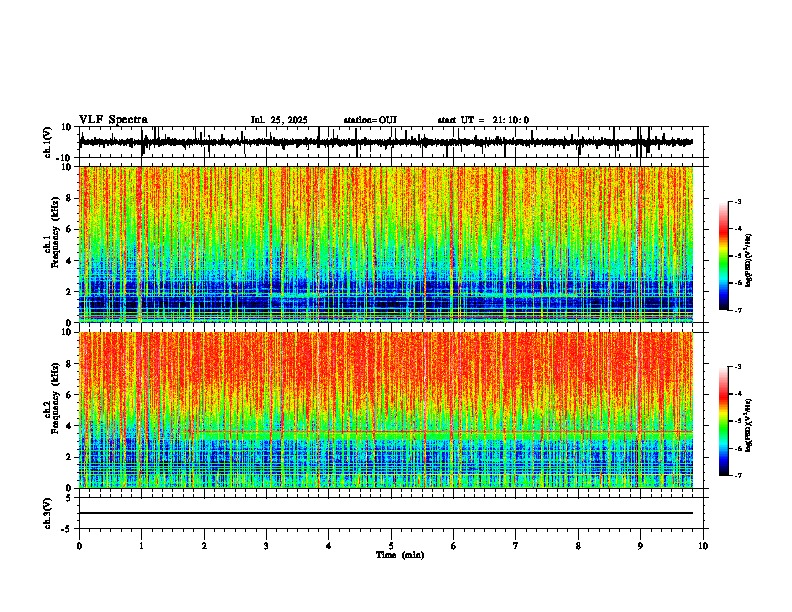Click time axis end tick label '10'
Screen dimensions: 792x612
(703, 546)
